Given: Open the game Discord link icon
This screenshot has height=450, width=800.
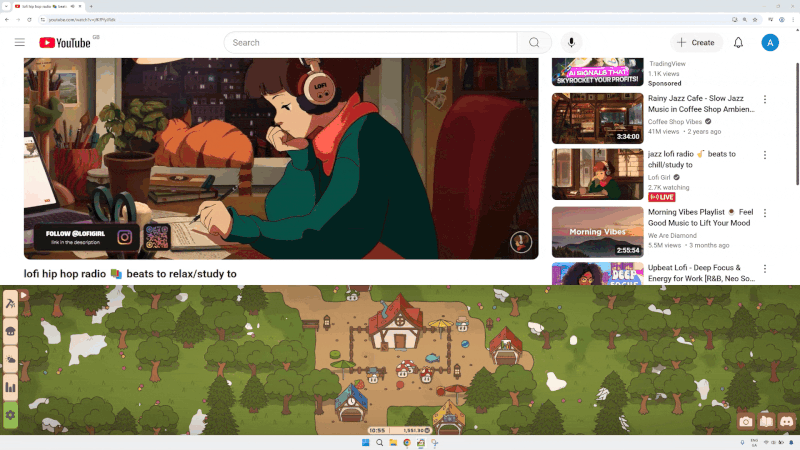Looking at the screenshot, I should coord(786,421).
